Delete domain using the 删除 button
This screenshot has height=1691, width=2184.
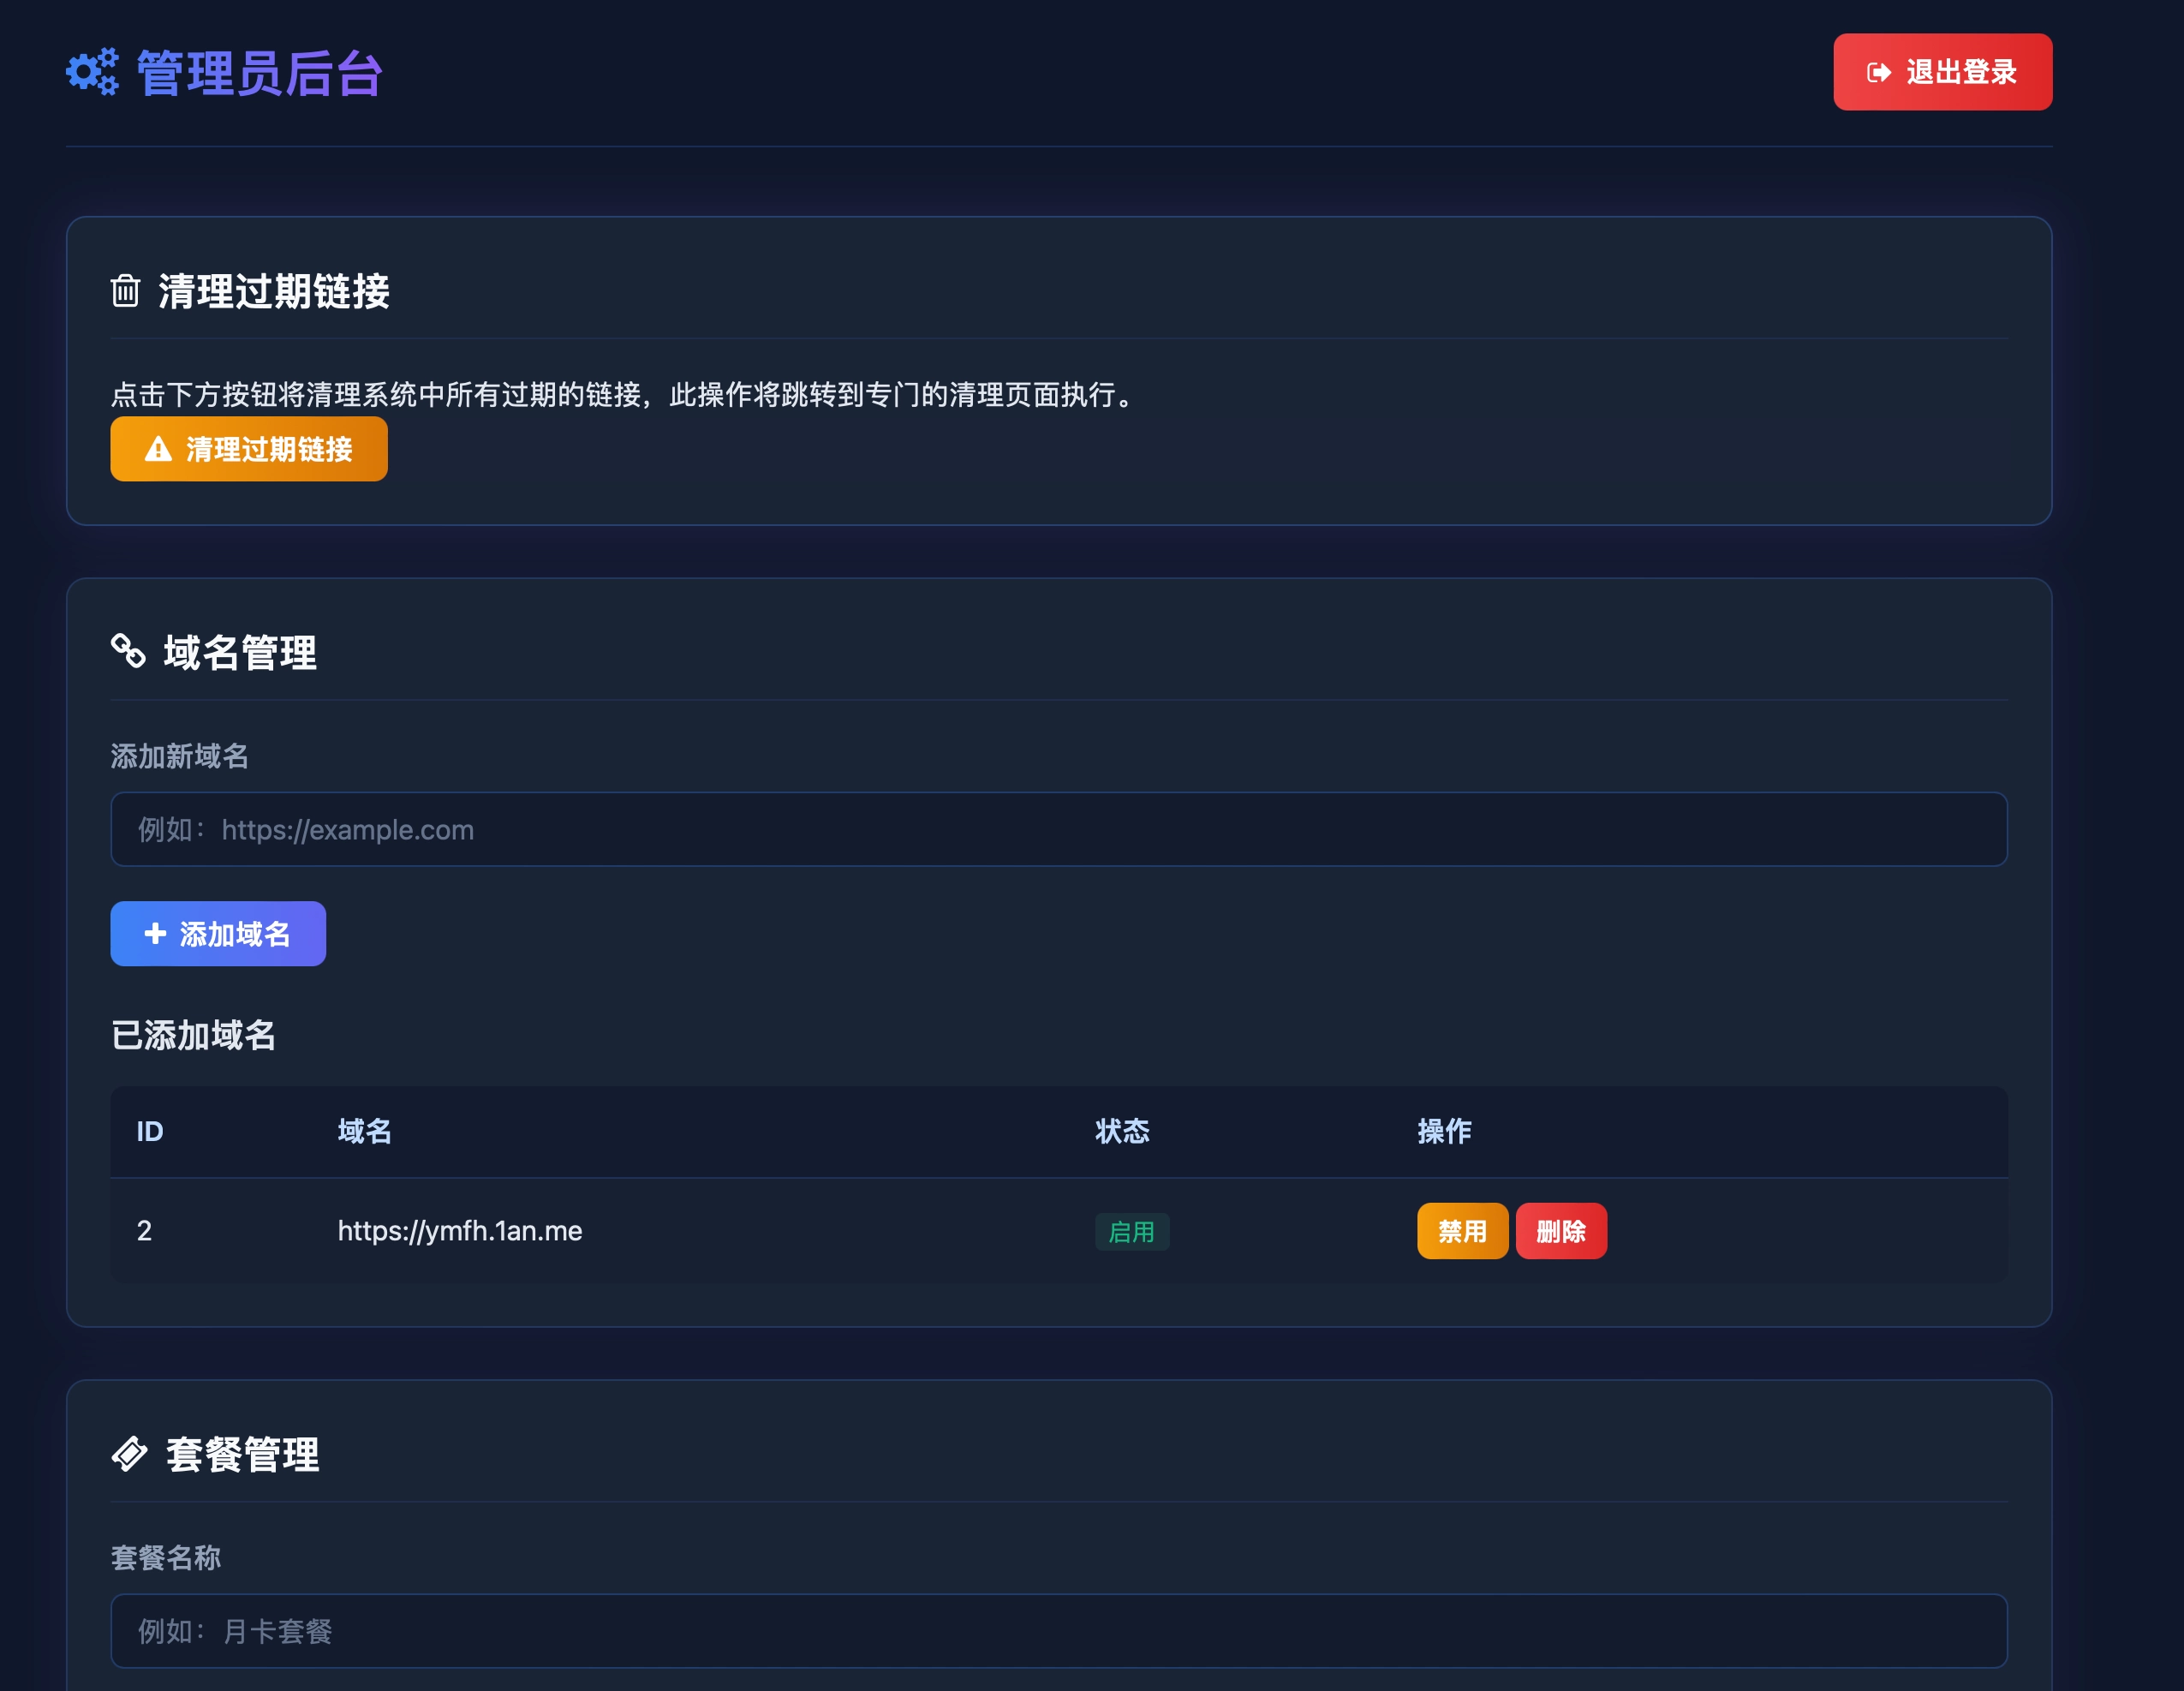pos(1560,1231)
